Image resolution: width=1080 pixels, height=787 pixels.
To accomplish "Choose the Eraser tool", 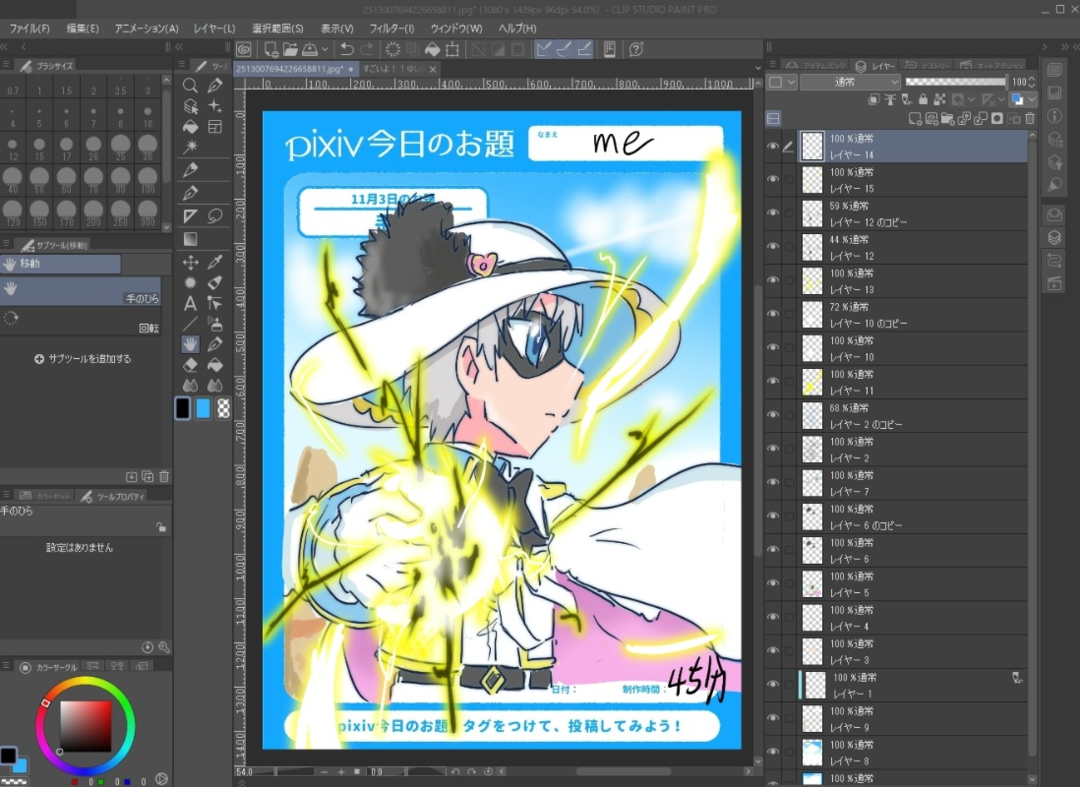I will (x=190, y=365).
